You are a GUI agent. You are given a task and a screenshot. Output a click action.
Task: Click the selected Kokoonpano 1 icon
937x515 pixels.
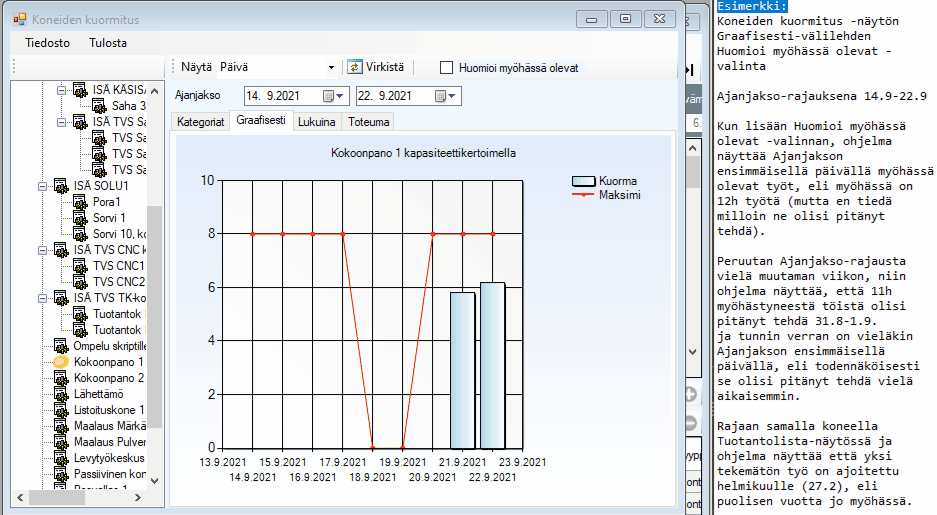click(62, 362)
